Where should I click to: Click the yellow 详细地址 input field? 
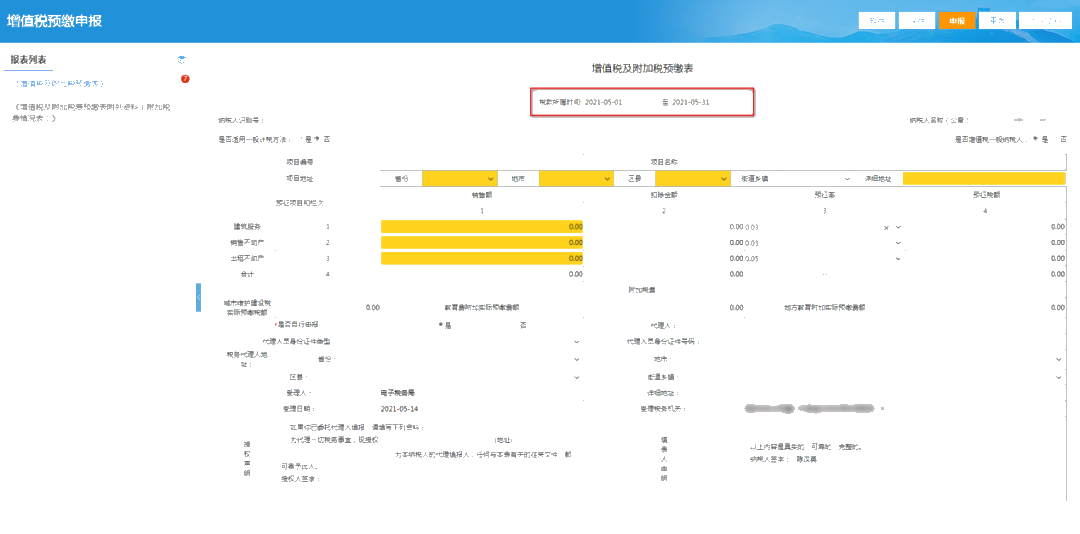pos(984,178)
